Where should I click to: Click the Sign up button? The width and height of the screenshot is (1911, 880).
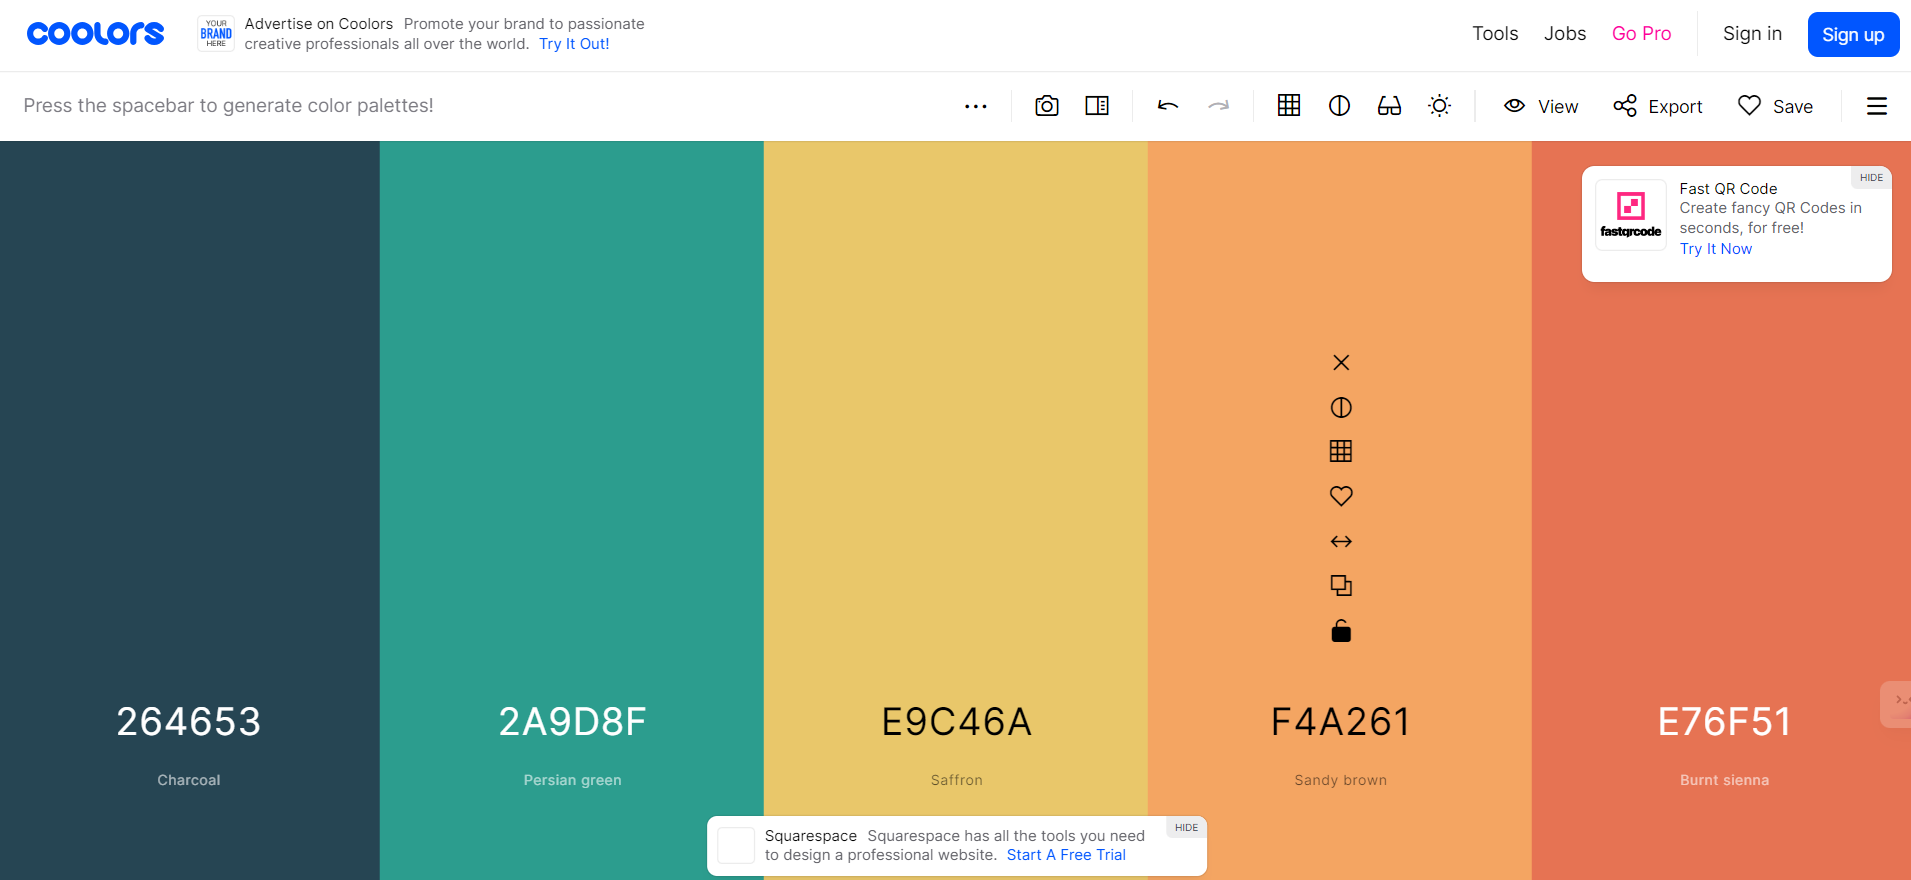[1852, 35]
